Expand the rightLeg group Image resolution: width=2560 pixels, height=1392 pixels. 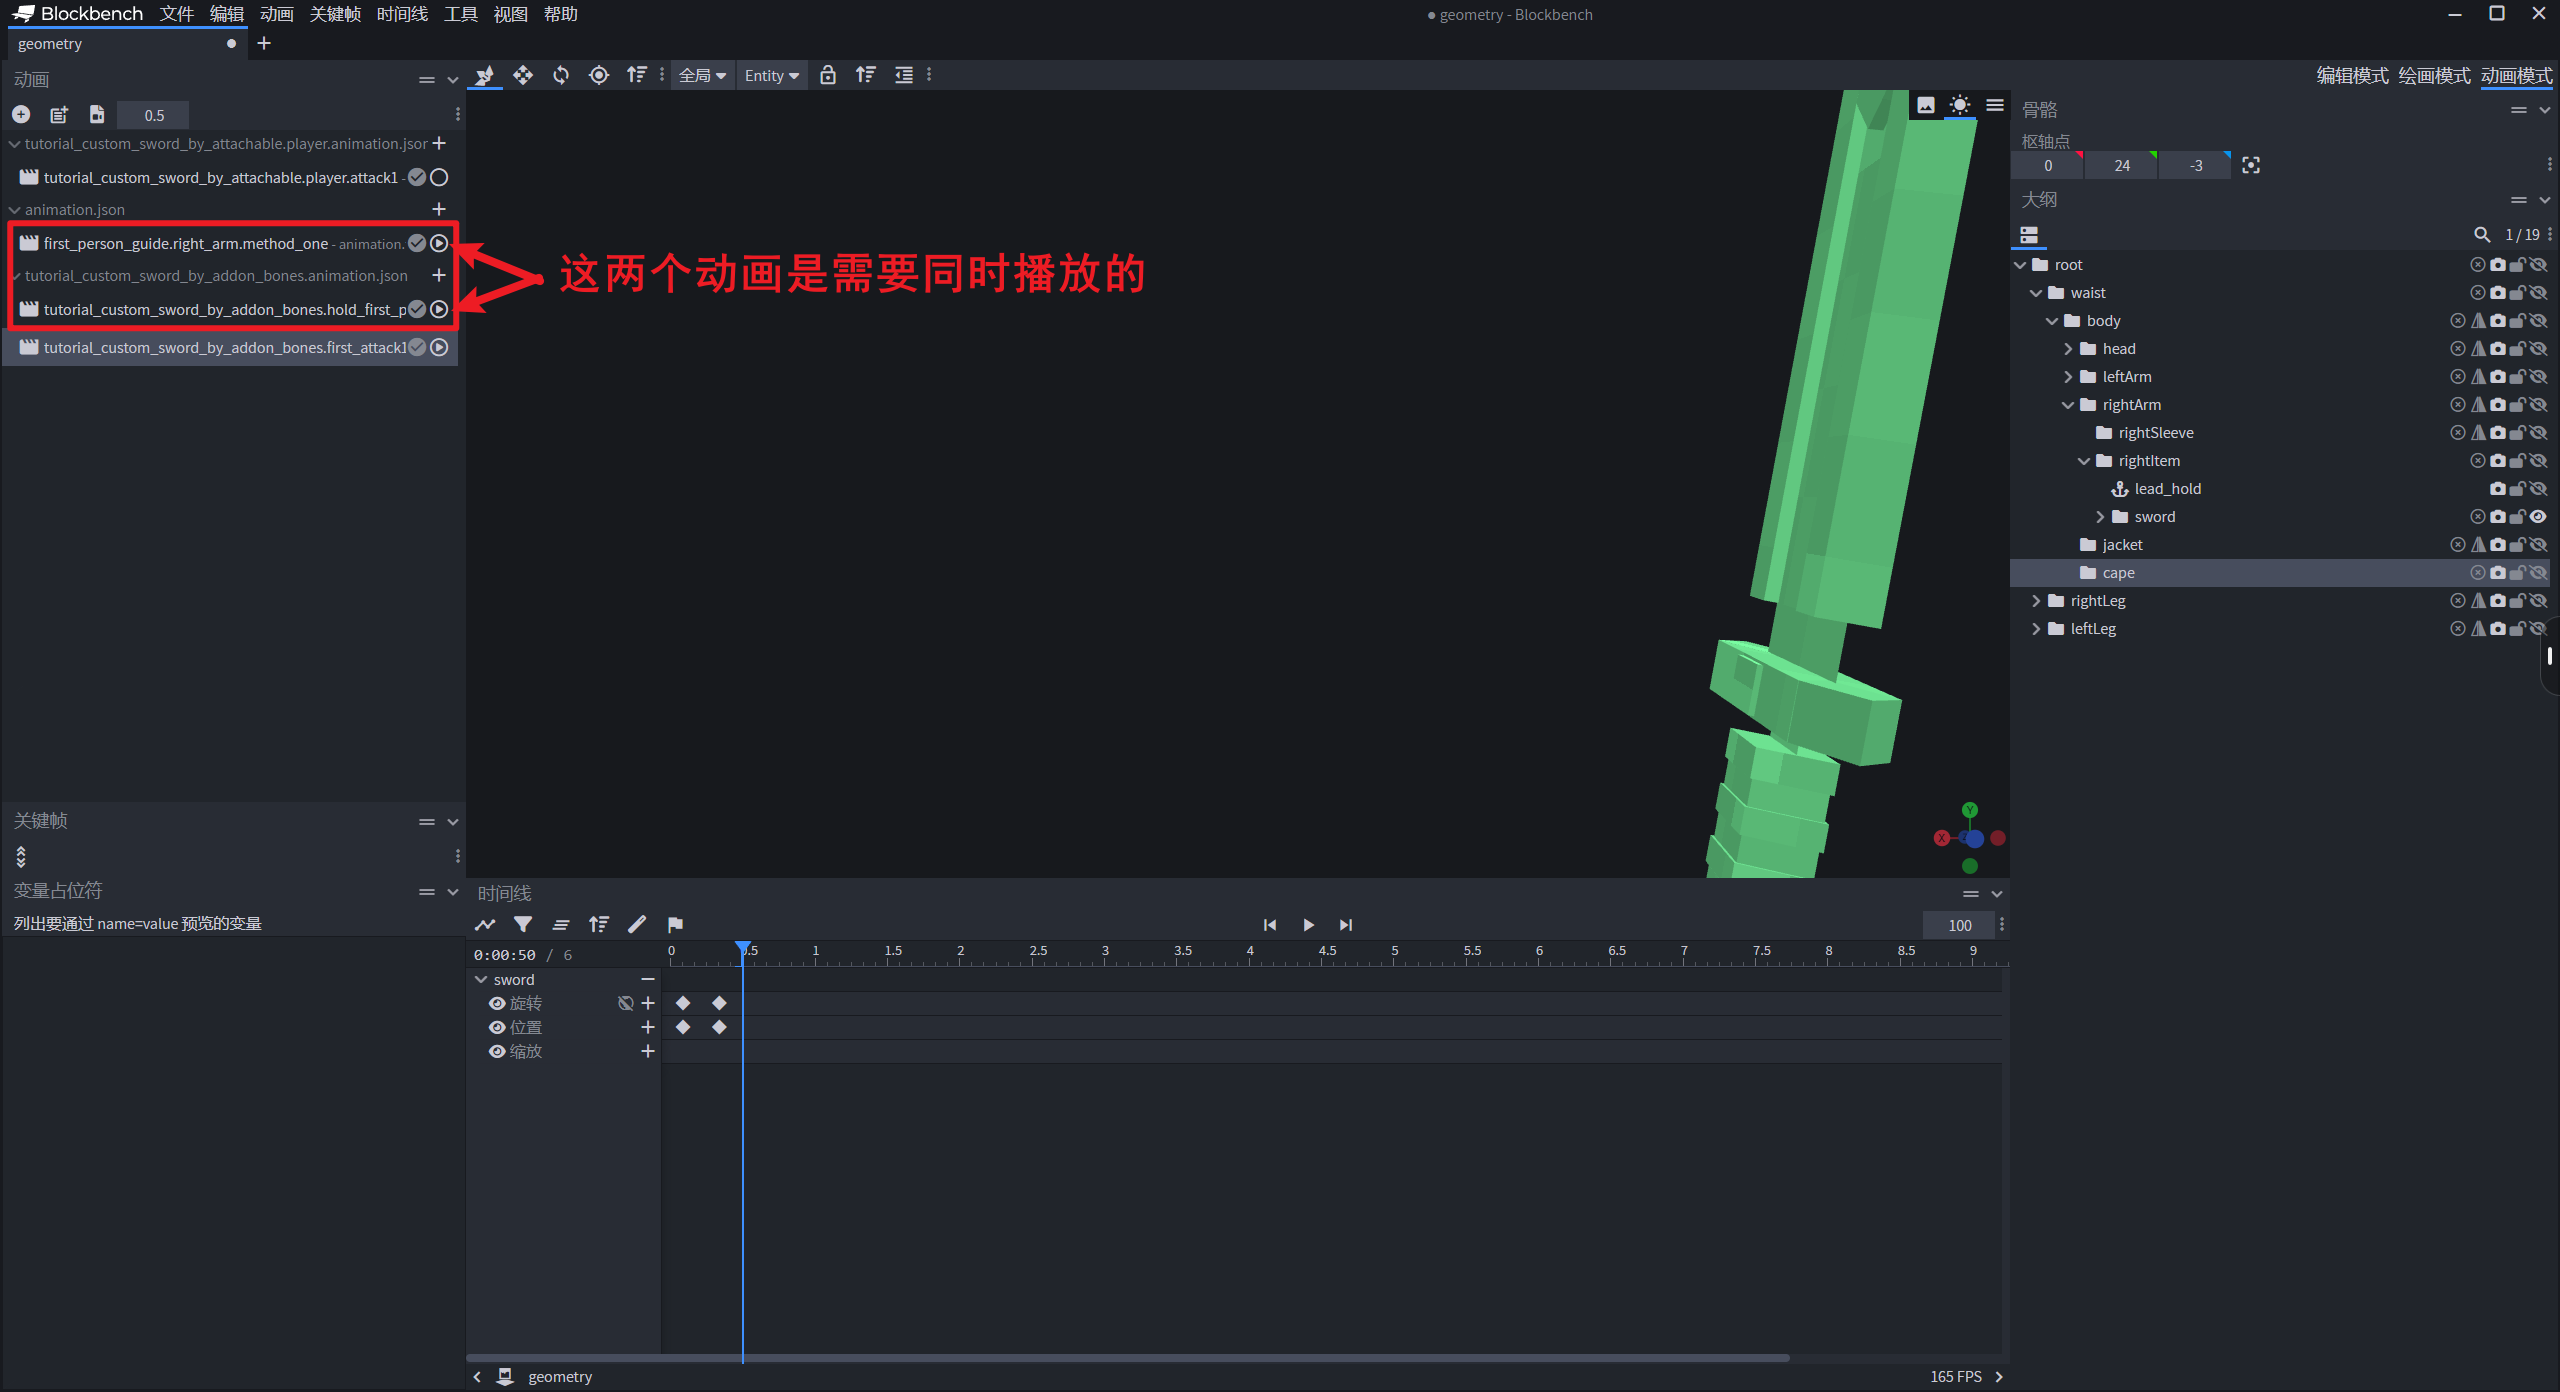[2036, 601]
